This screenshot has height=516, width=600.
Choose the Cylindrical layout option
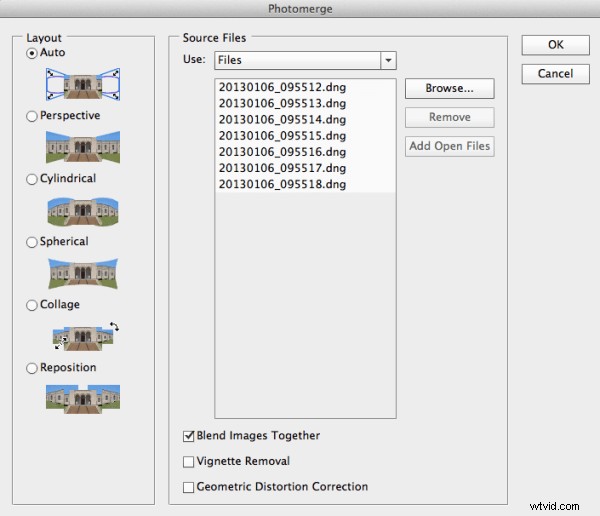32,179
